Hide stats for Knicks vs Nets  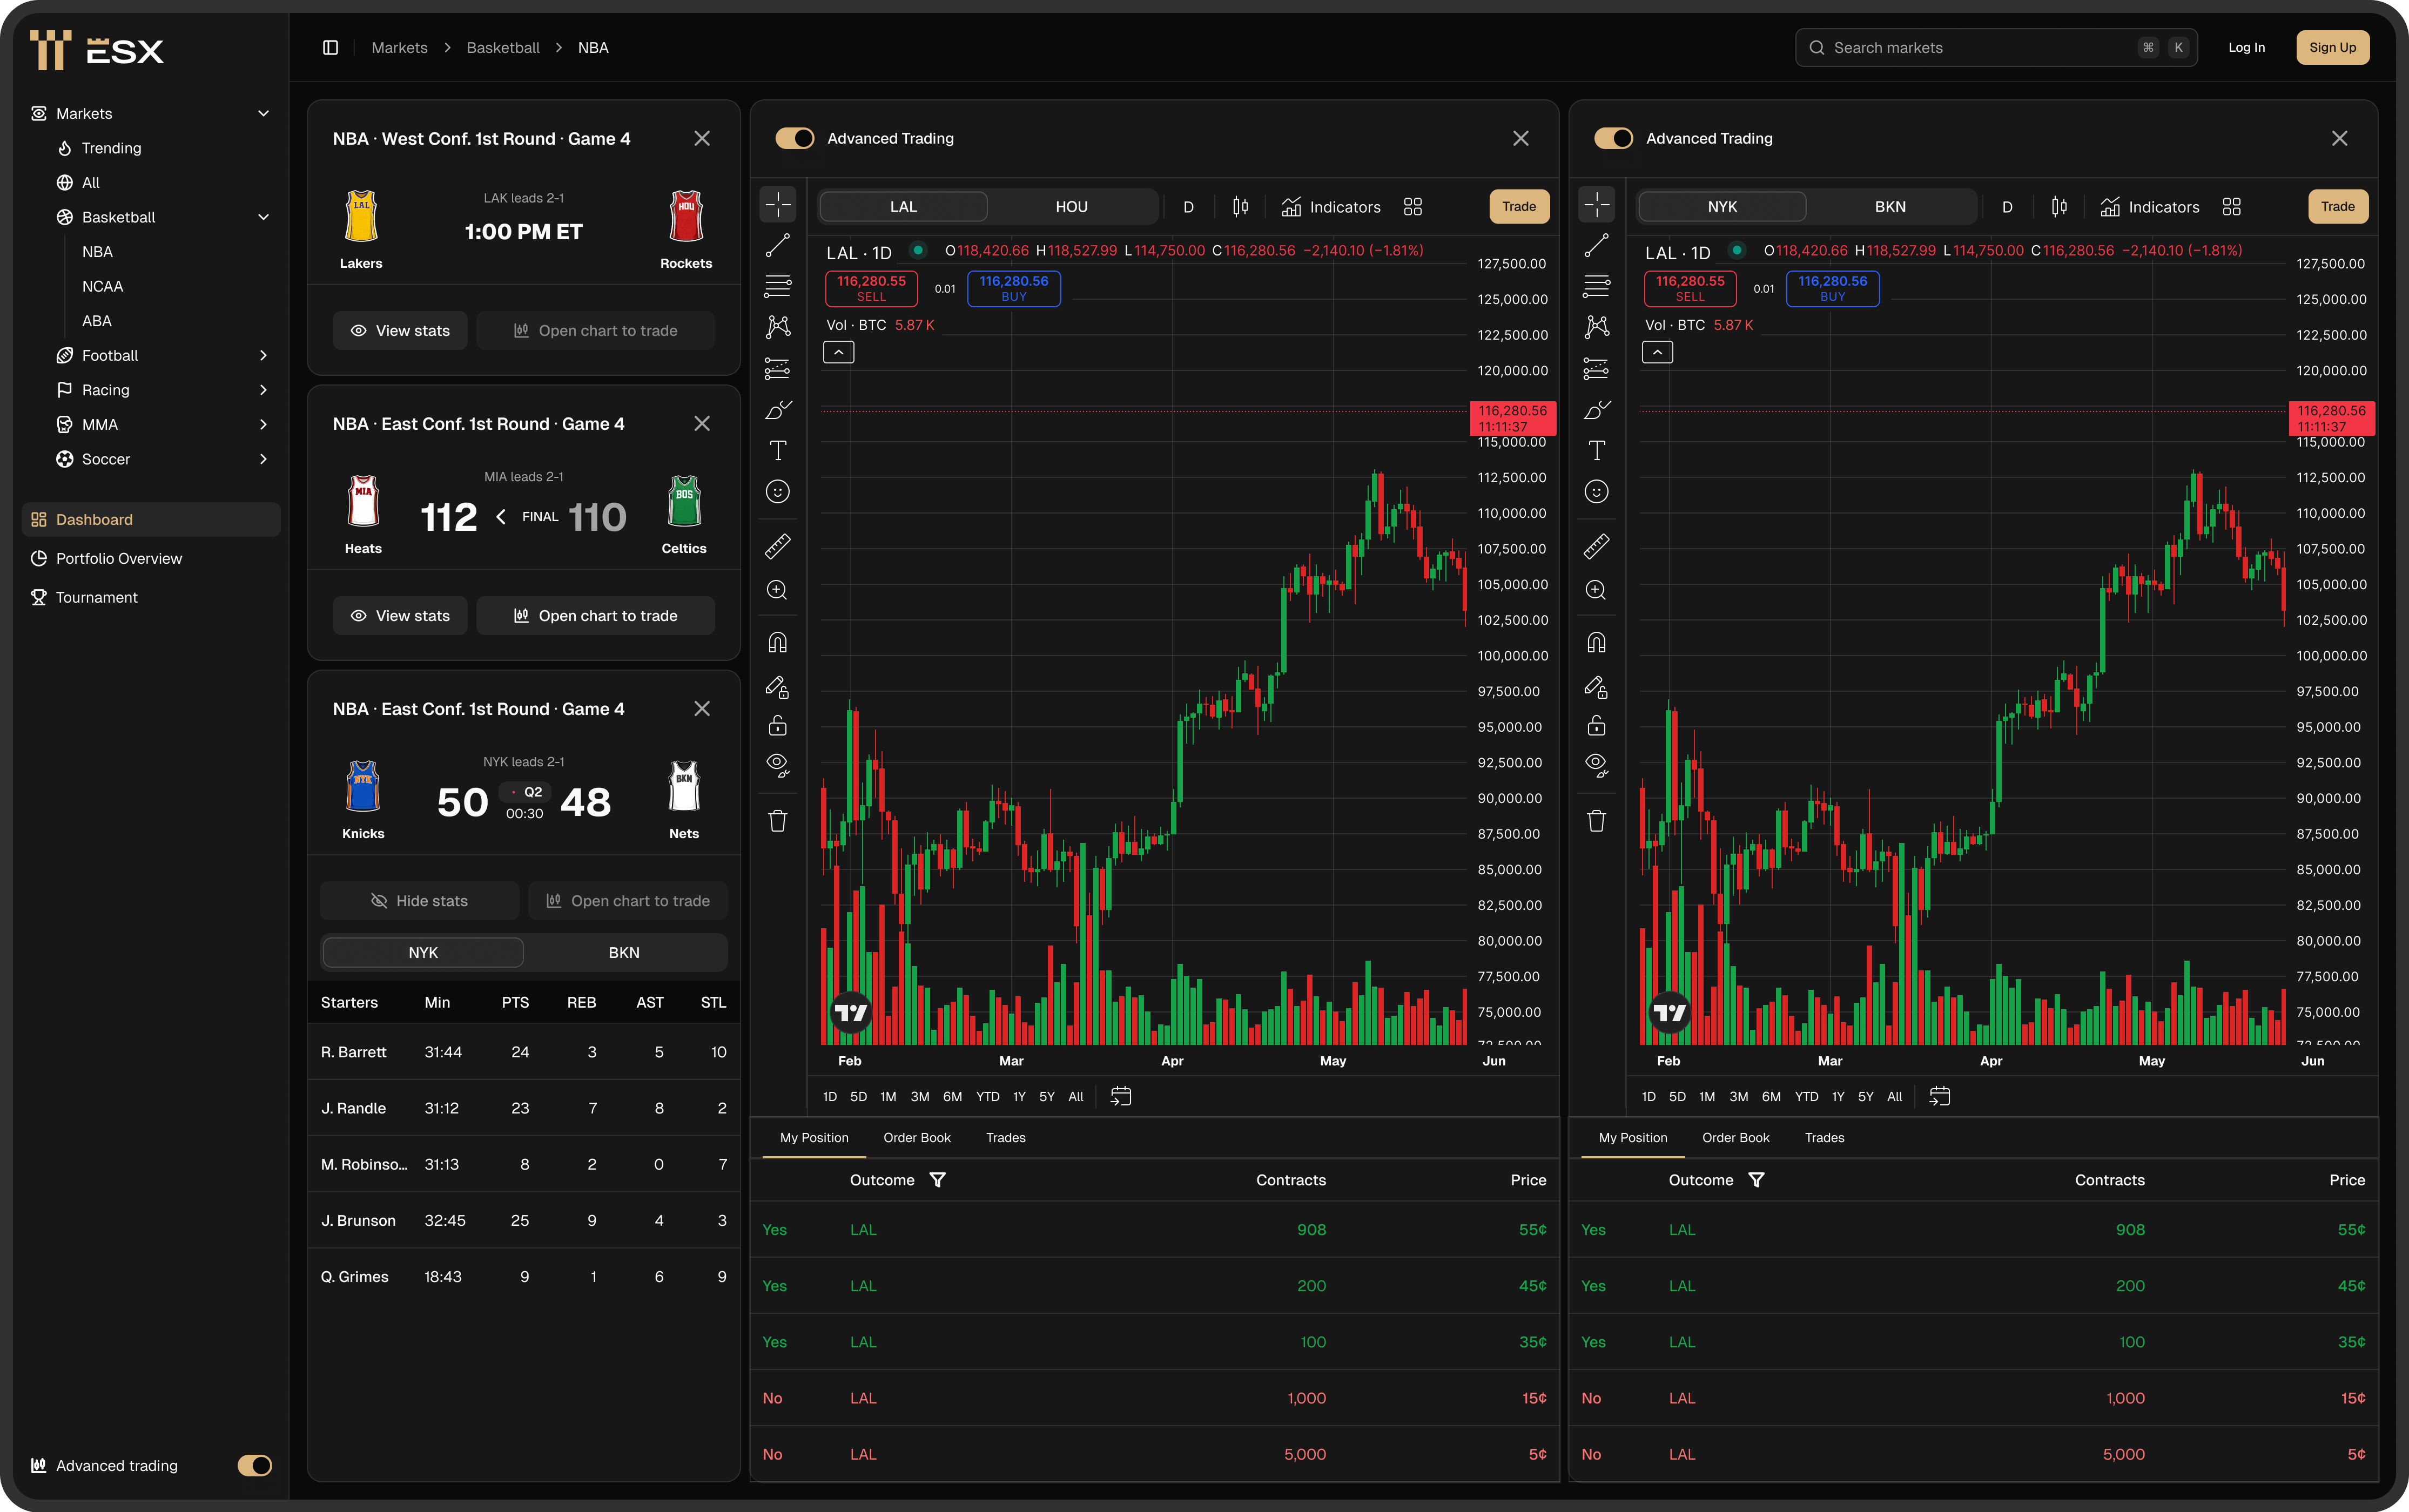click(419, 900)
